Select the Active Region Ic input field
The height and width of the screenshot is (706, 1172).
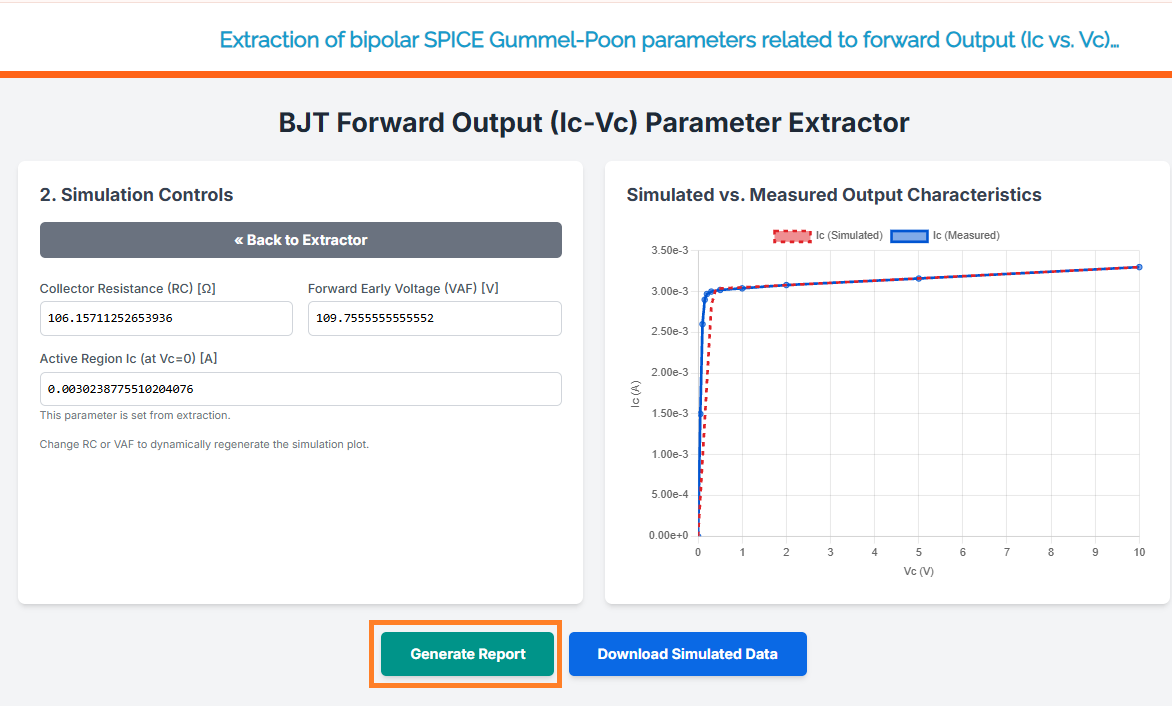coord(300,389)
